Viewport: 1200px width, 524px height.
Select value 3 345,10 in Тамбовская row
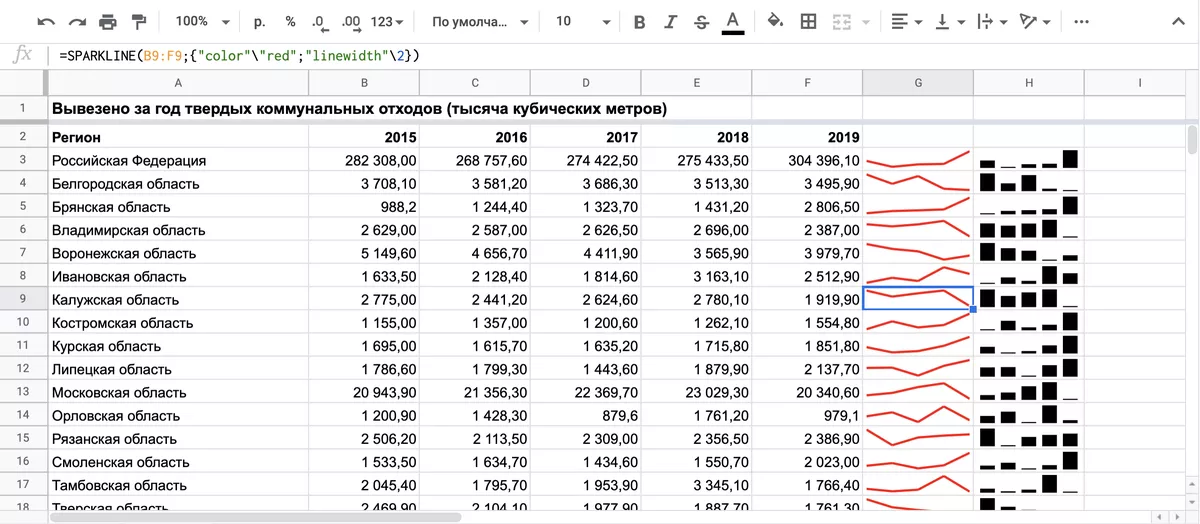click(697, 484)
